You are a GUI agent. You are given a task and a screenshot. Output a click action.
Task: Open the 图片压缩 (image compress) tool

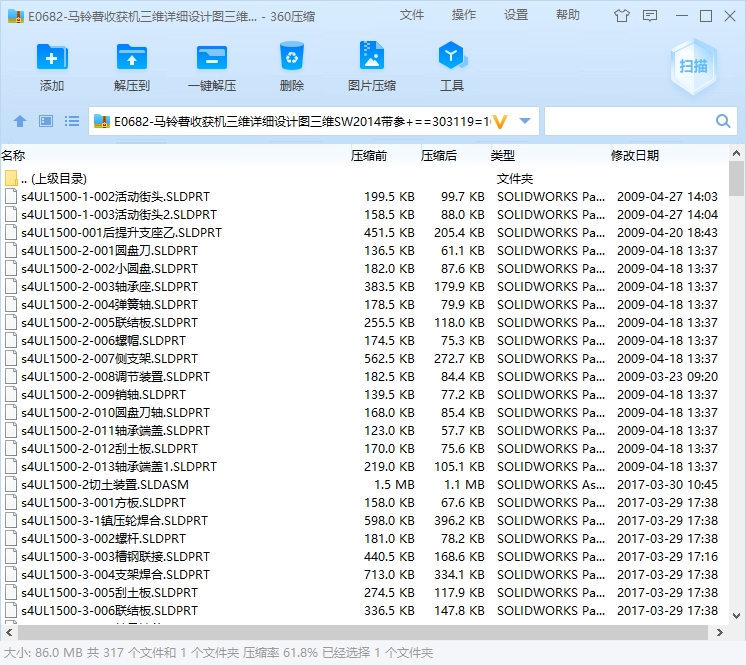pyautogui.click(x=372, y=57)
